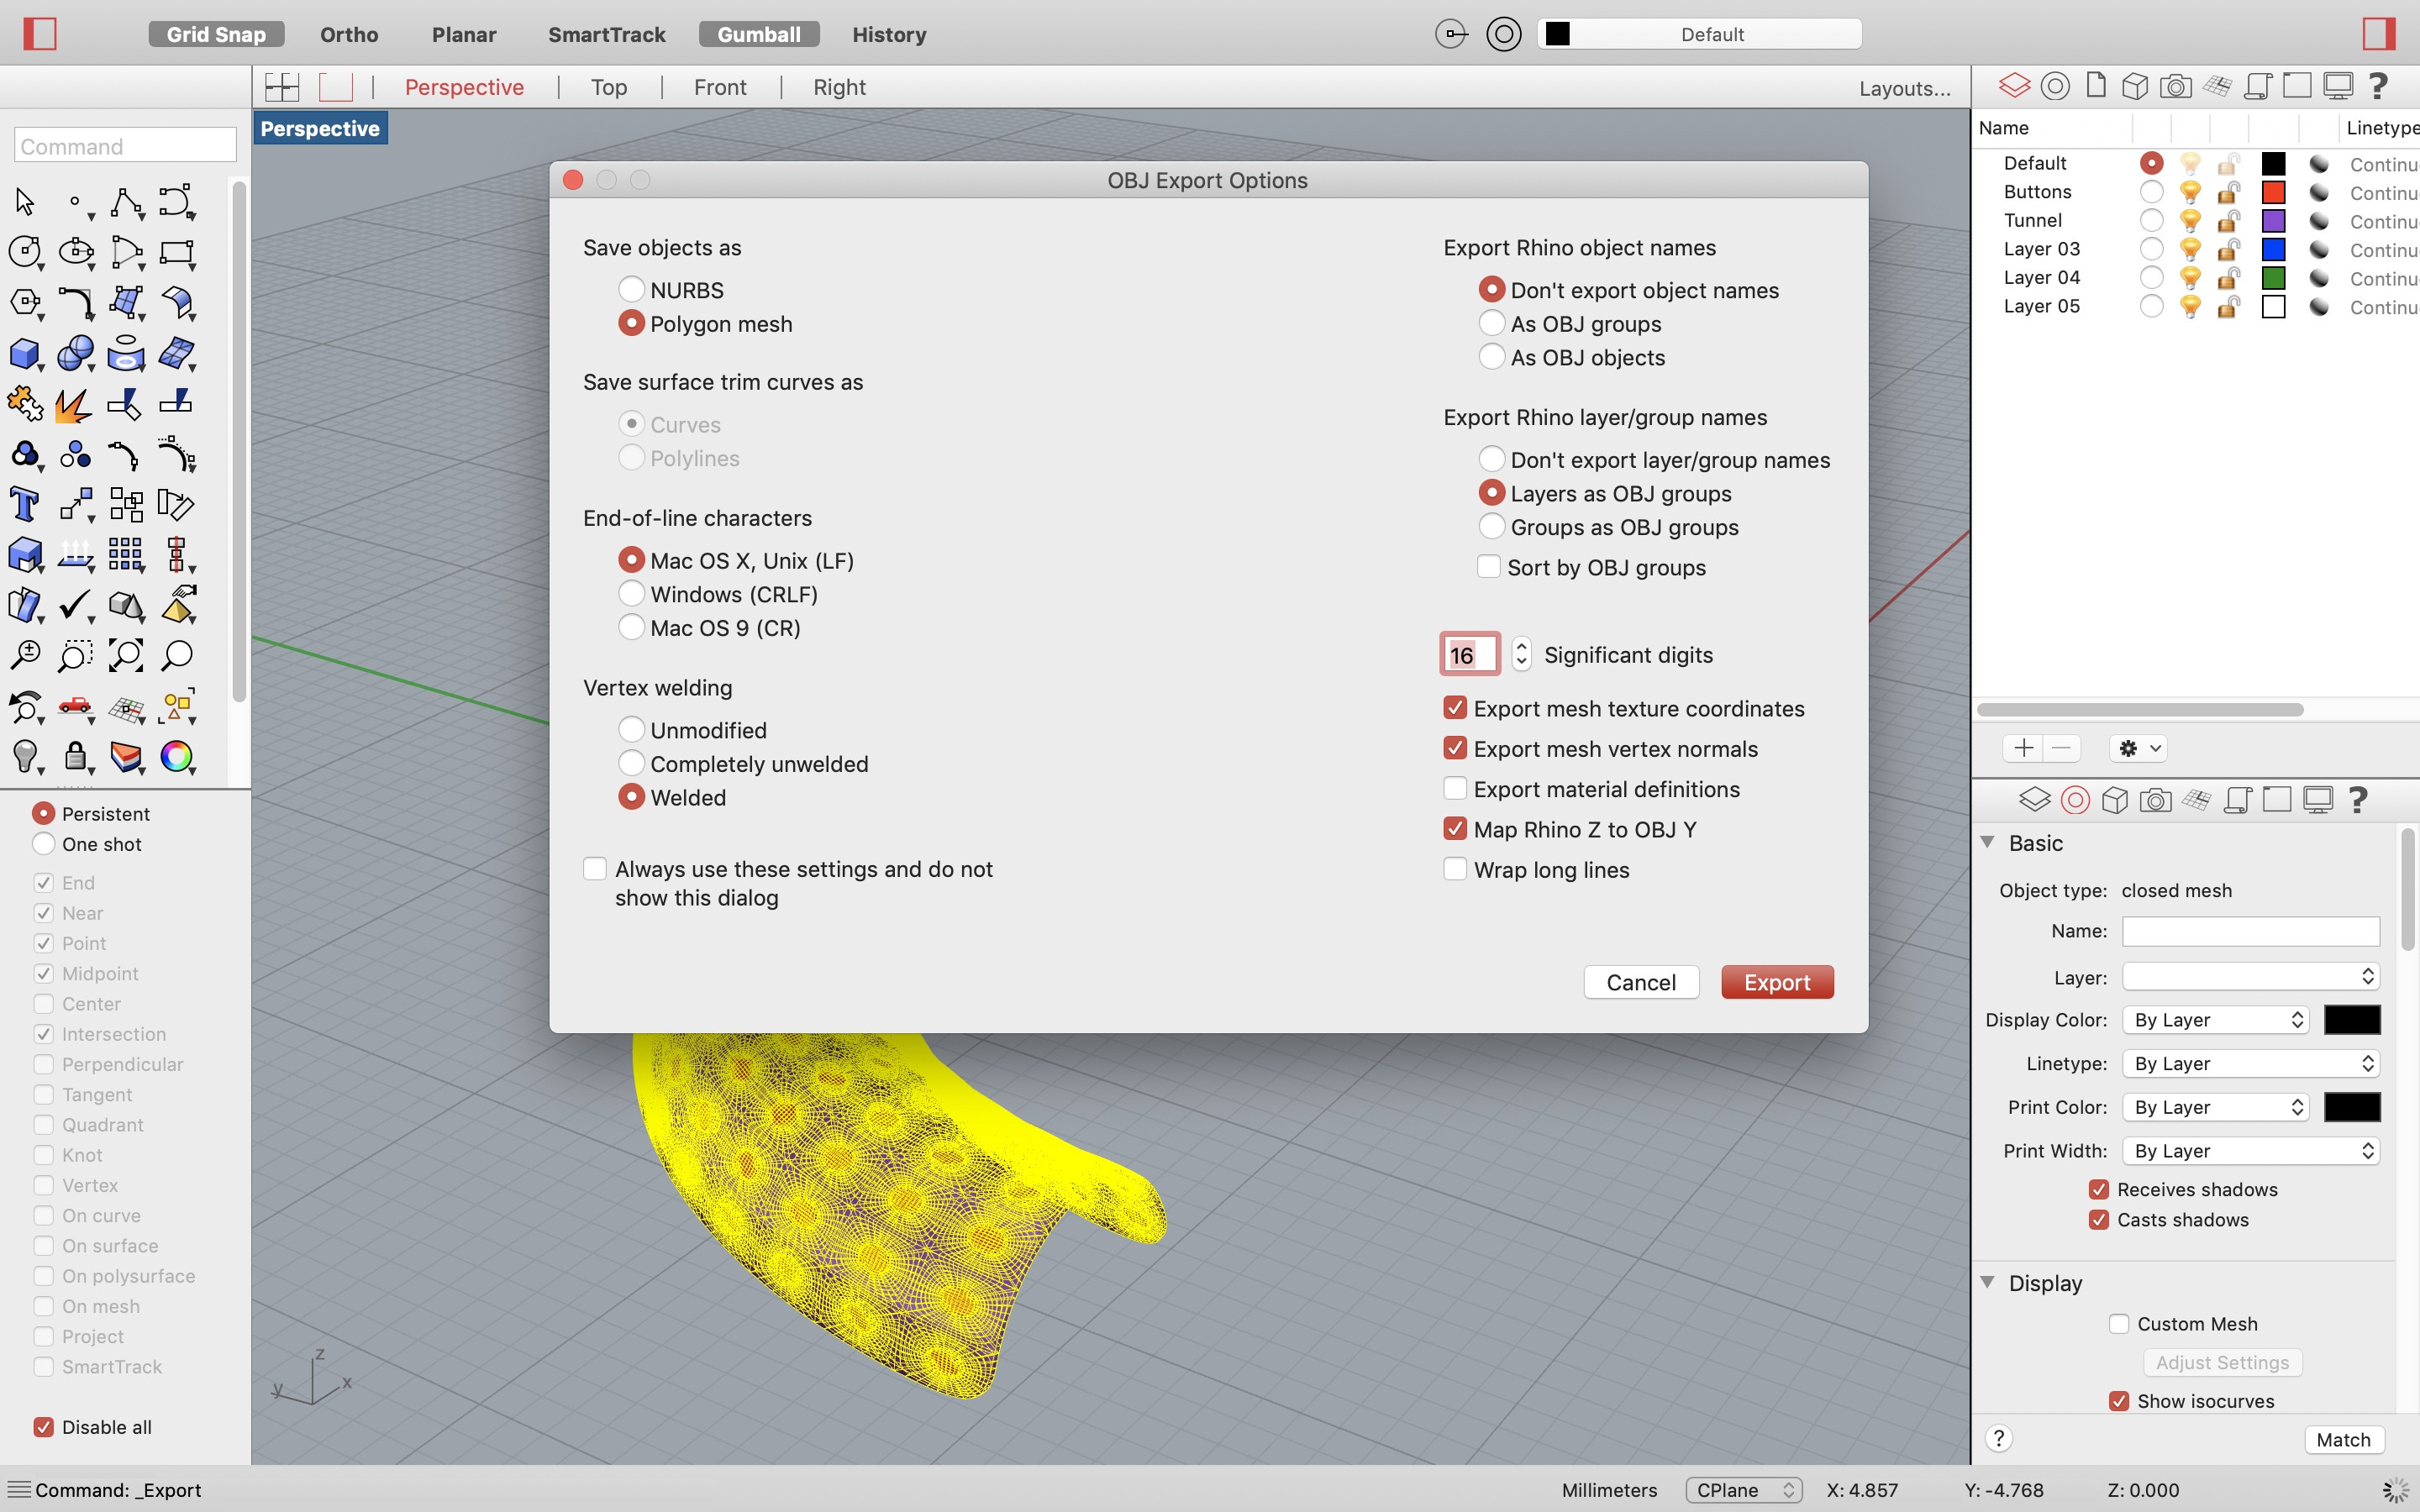The height and width of the screenshot is (1512, 2420).
Task: Toggle Ortho mode in top bar
Action: click(349, 34)
